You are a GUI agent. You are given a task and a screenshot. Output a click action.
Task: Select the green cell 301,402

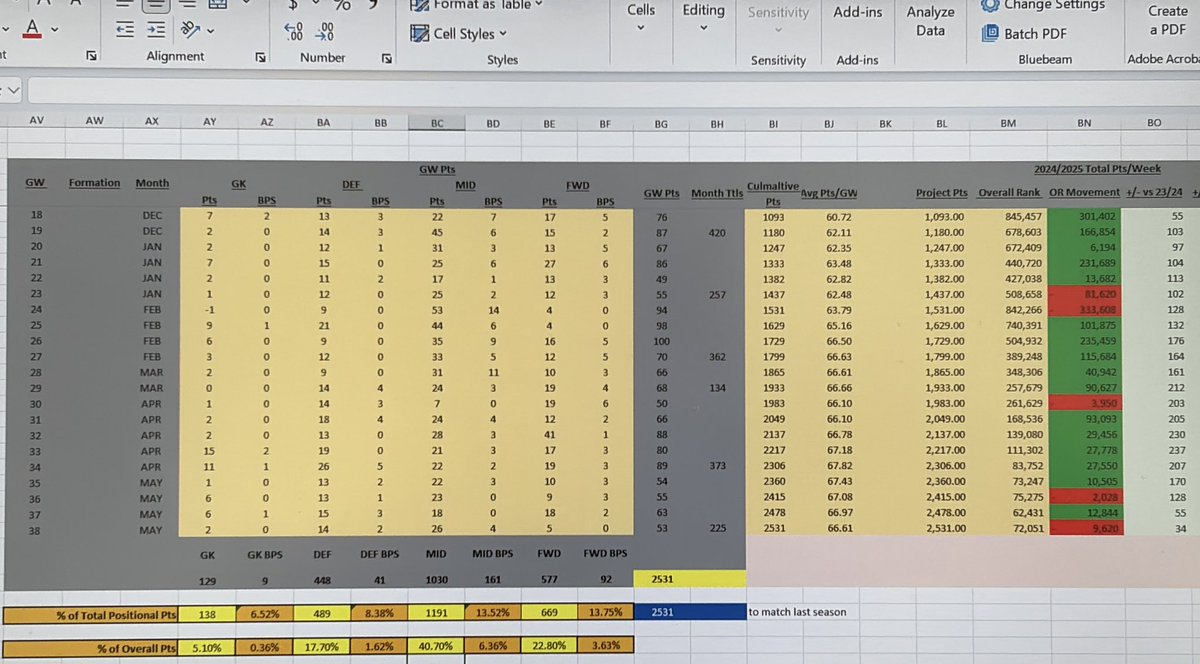pos(1084,216)
